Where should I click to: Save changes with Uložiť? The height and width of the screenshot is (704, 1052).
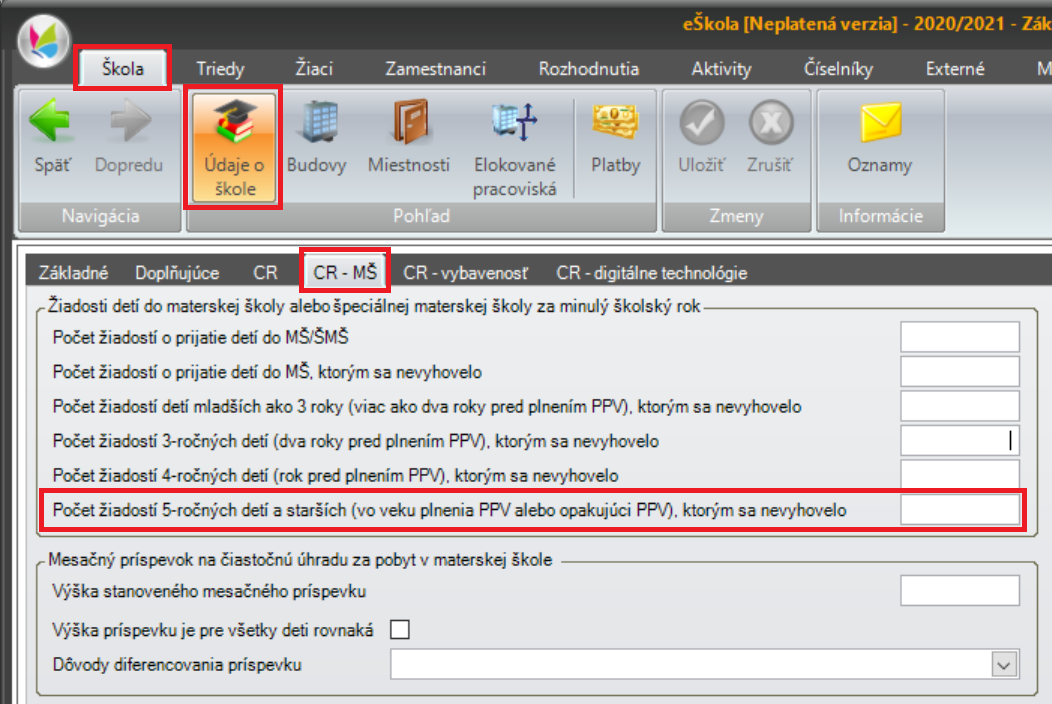point(701,138)
